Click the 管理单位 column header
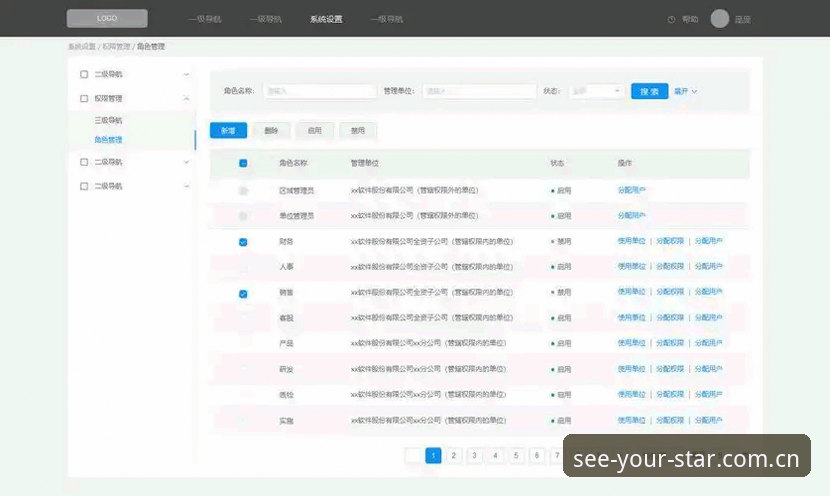Image resolution: width=830 pixels, height=496 pixels. pyautogui.click(x=365, y=163)
